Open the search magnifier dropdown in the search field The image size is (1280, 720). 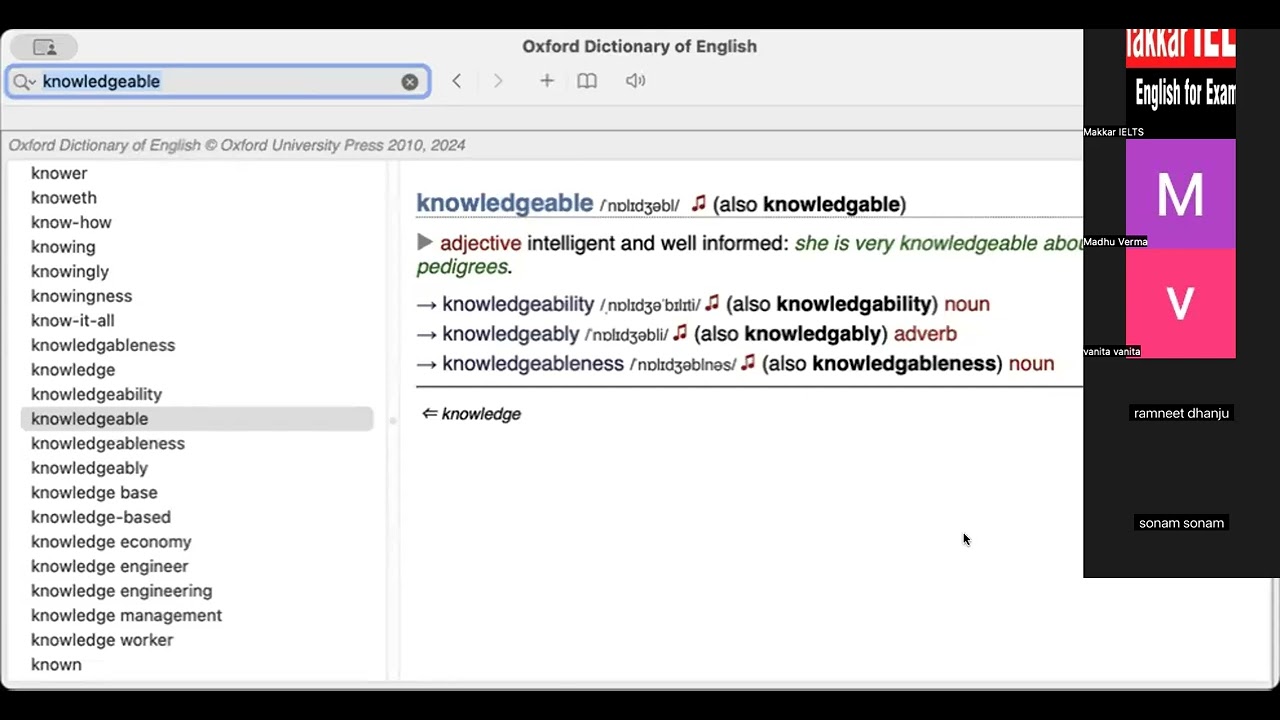tap(24, 82)
